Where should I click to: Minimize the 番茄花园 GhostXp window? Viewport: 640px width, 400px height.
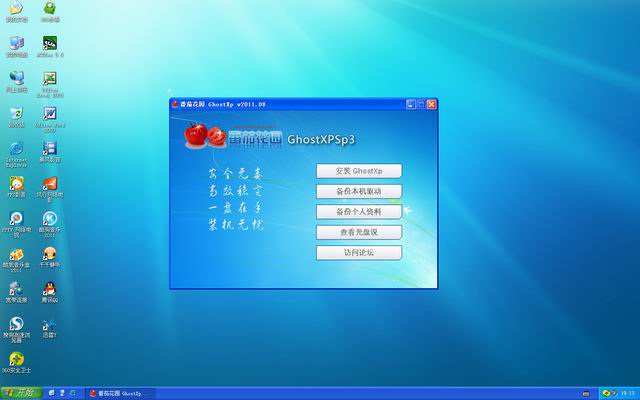(x=411, y=104)
